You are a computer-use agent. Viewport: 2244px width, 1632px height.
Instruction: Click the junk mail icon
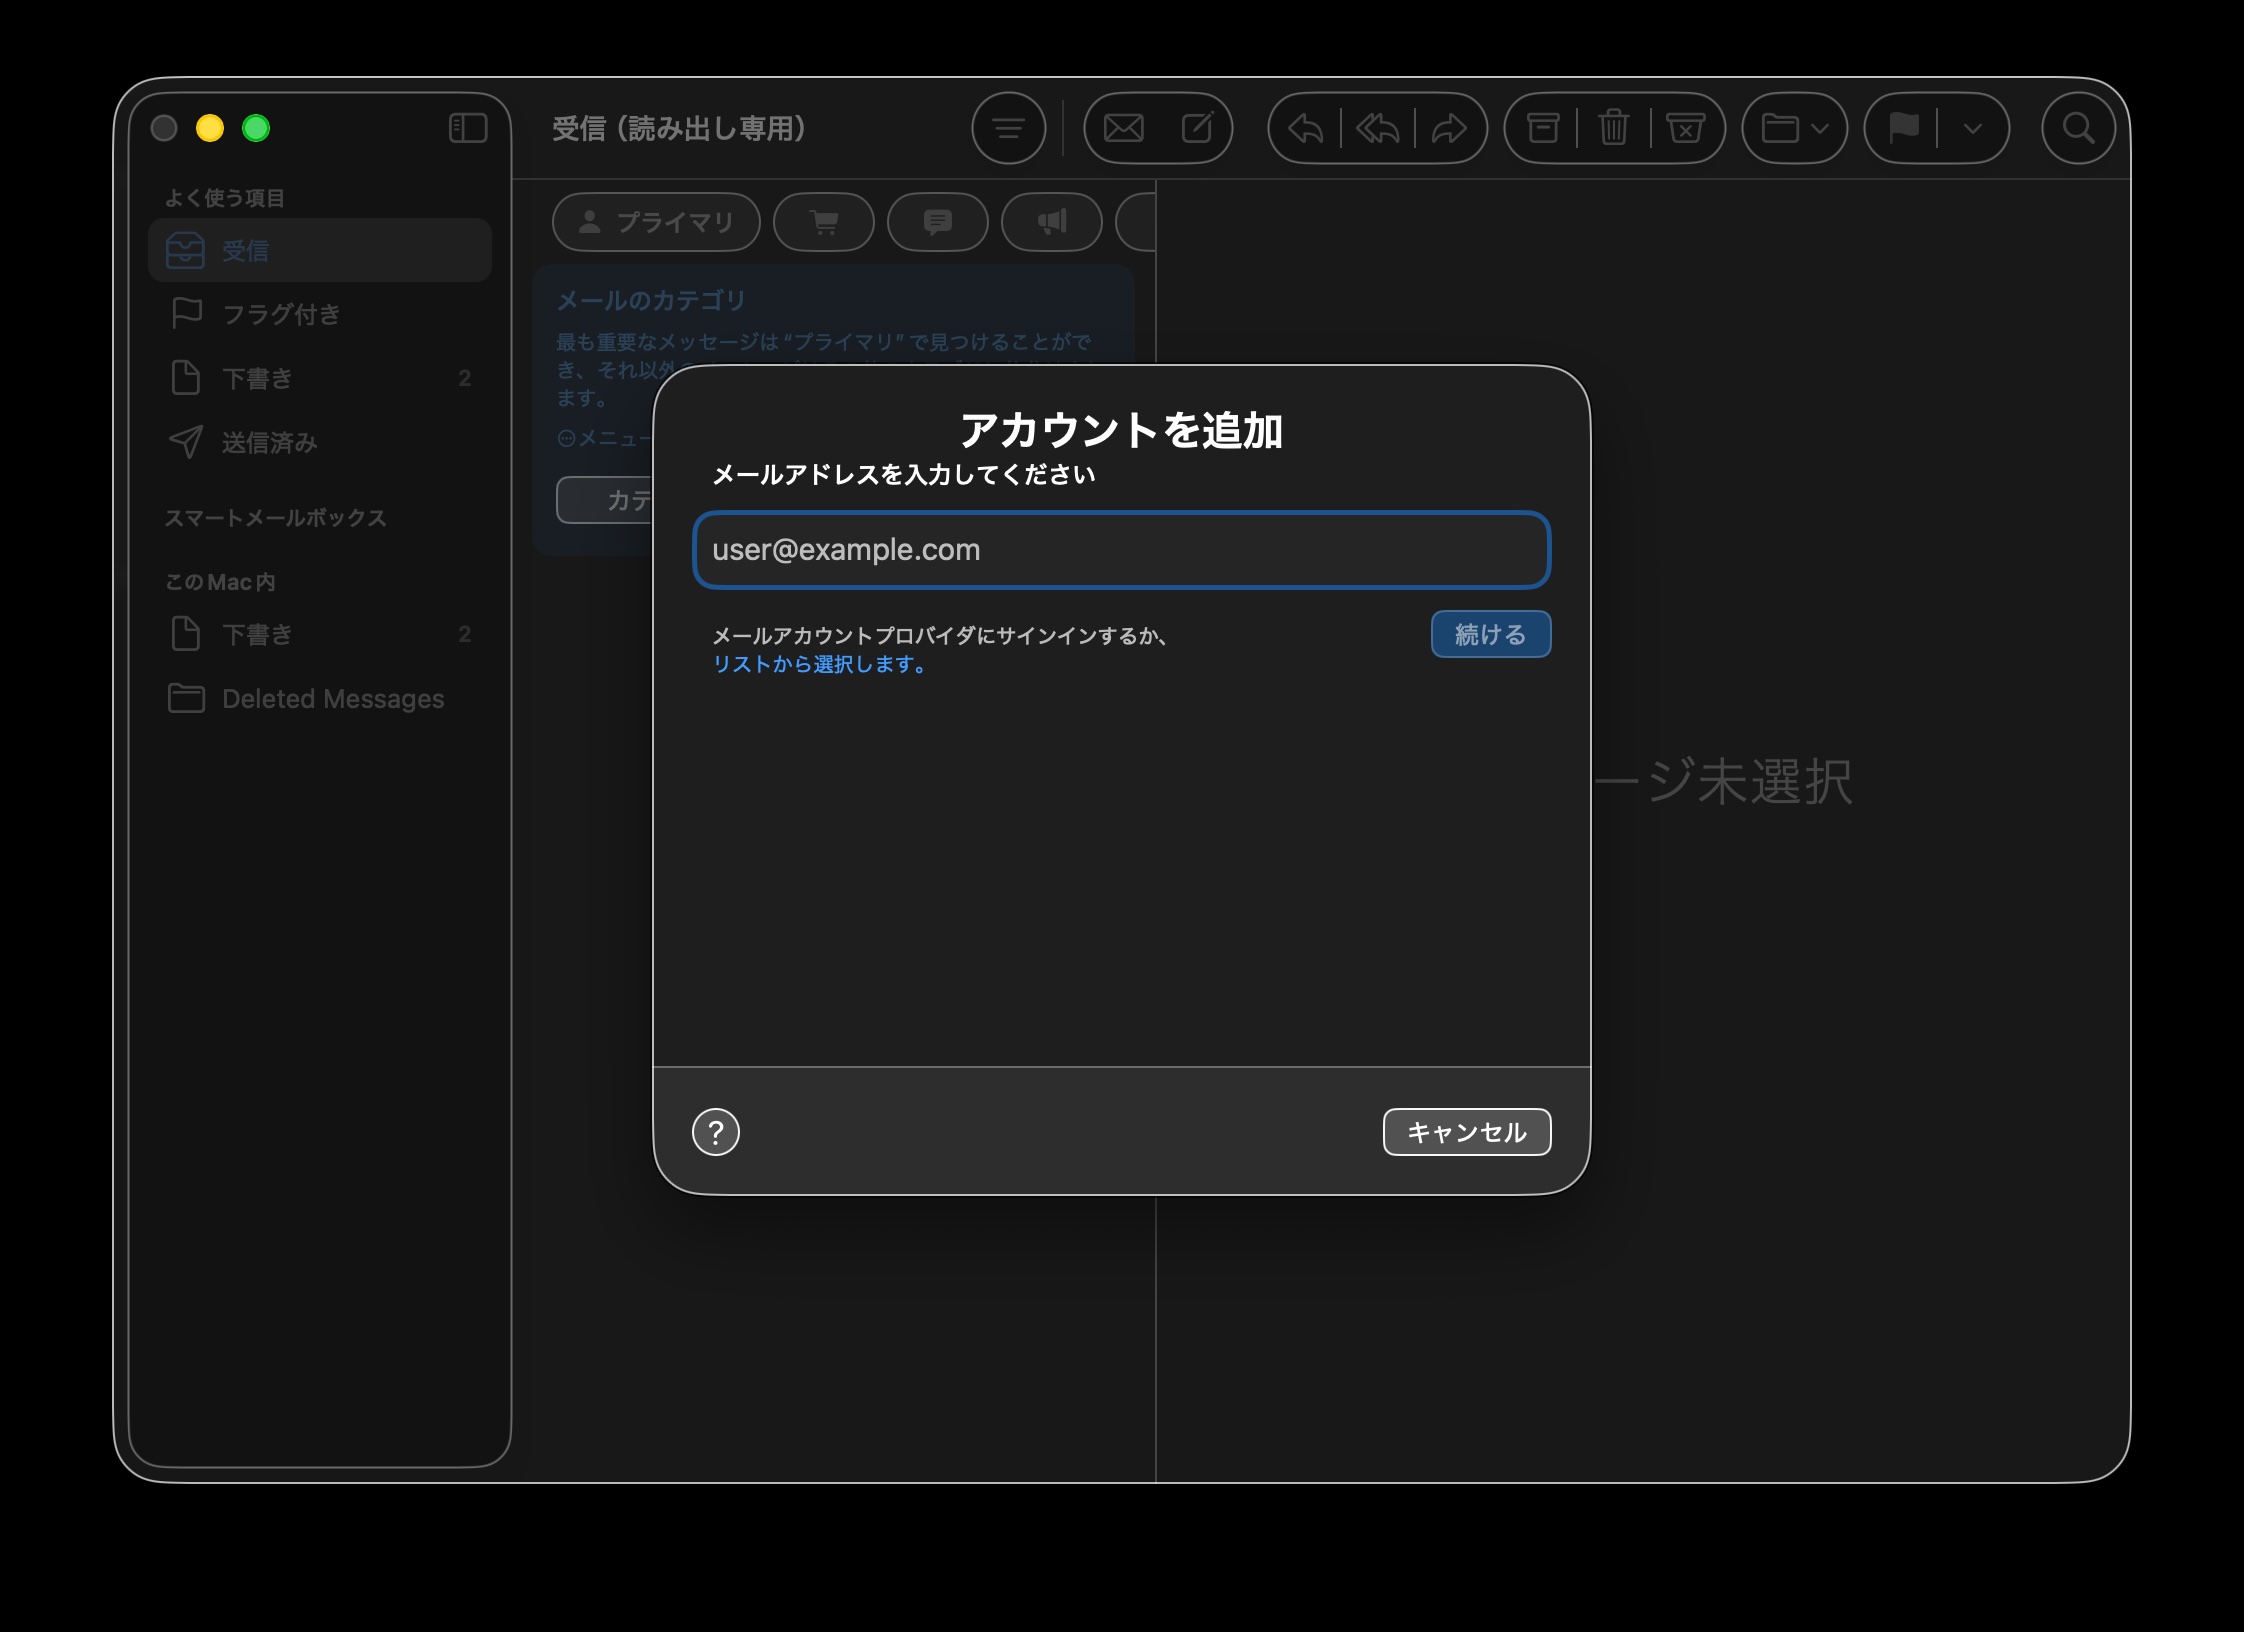click(x=1686, y=128)
